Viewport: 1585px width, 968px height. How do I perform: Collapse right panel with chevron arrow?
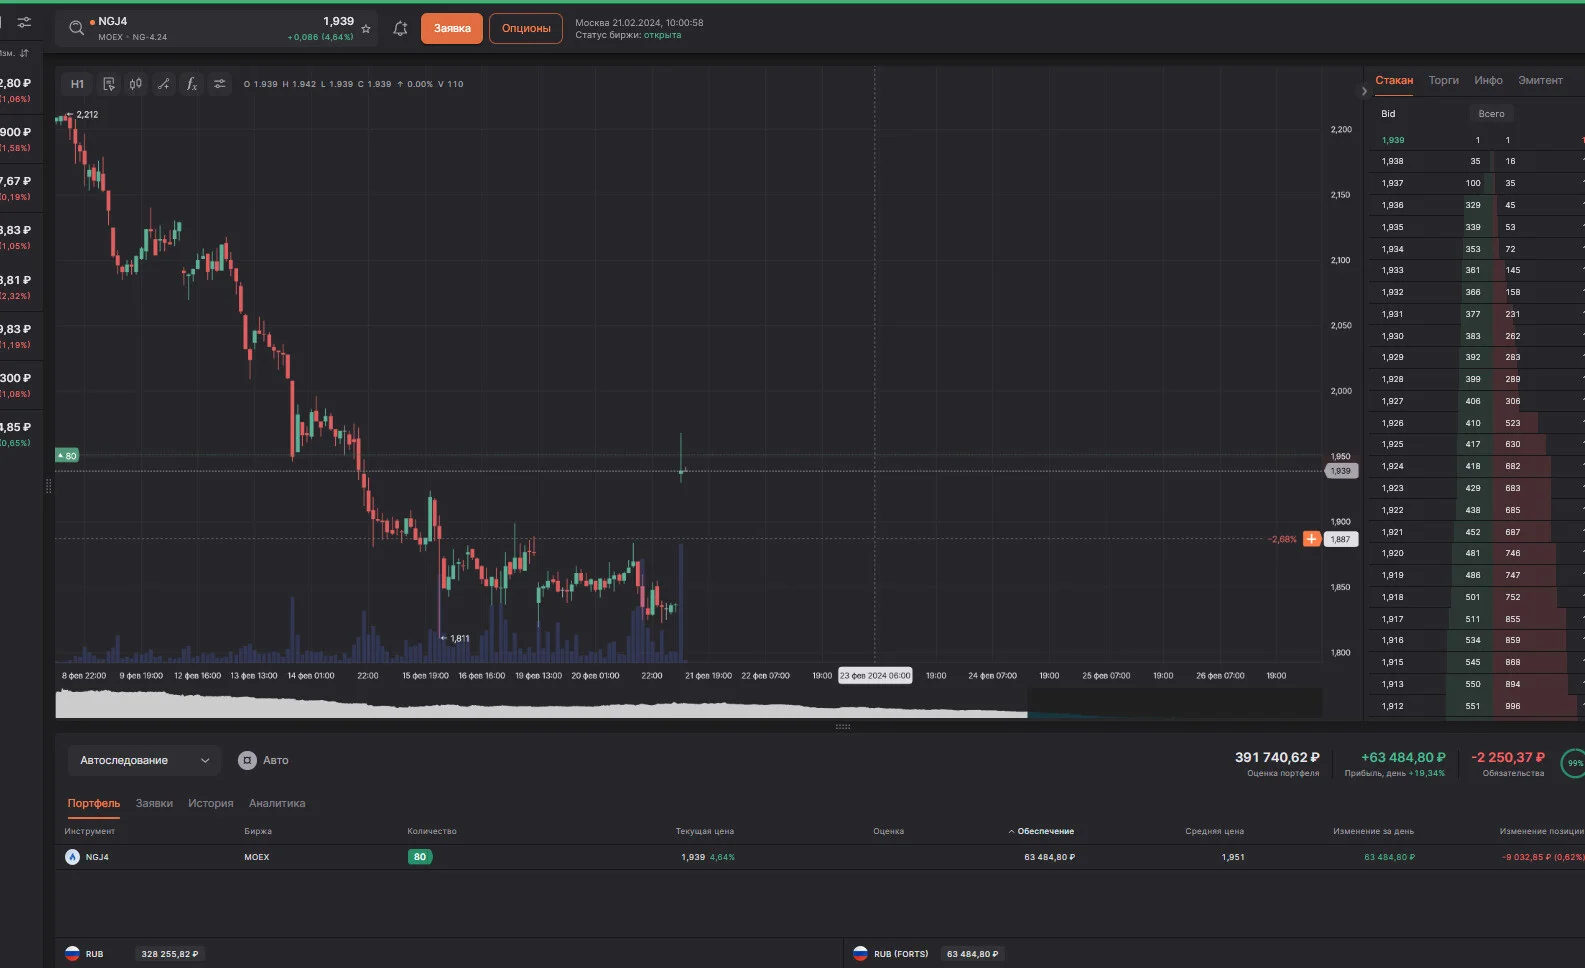1364,91
